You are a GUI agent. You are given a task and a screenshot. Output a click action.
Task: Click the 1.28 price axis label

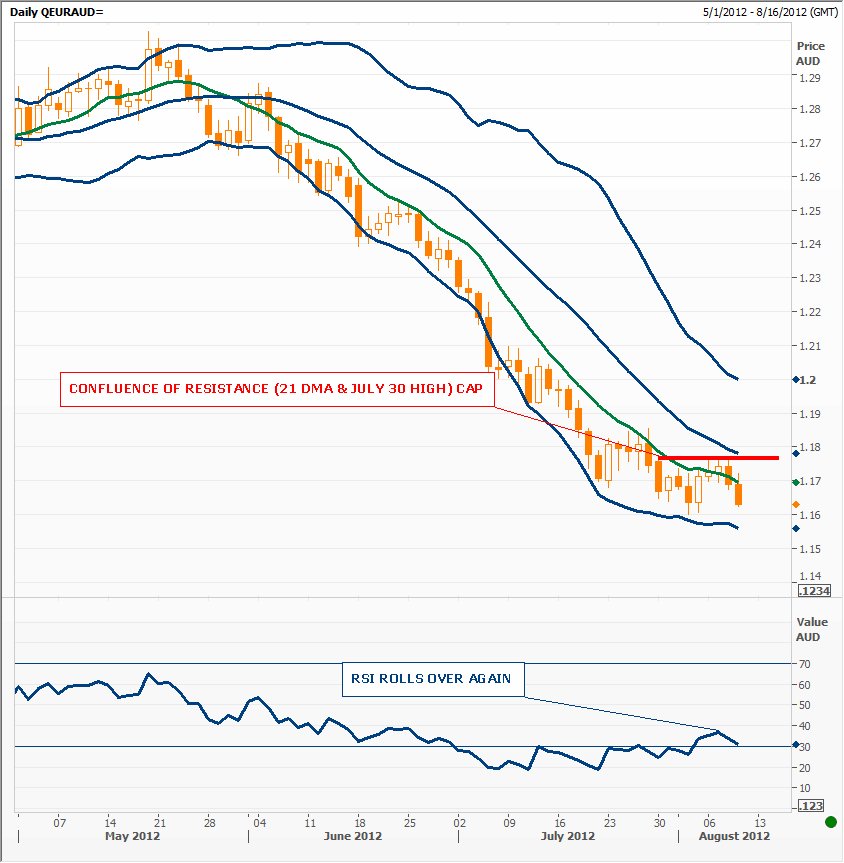810,109
